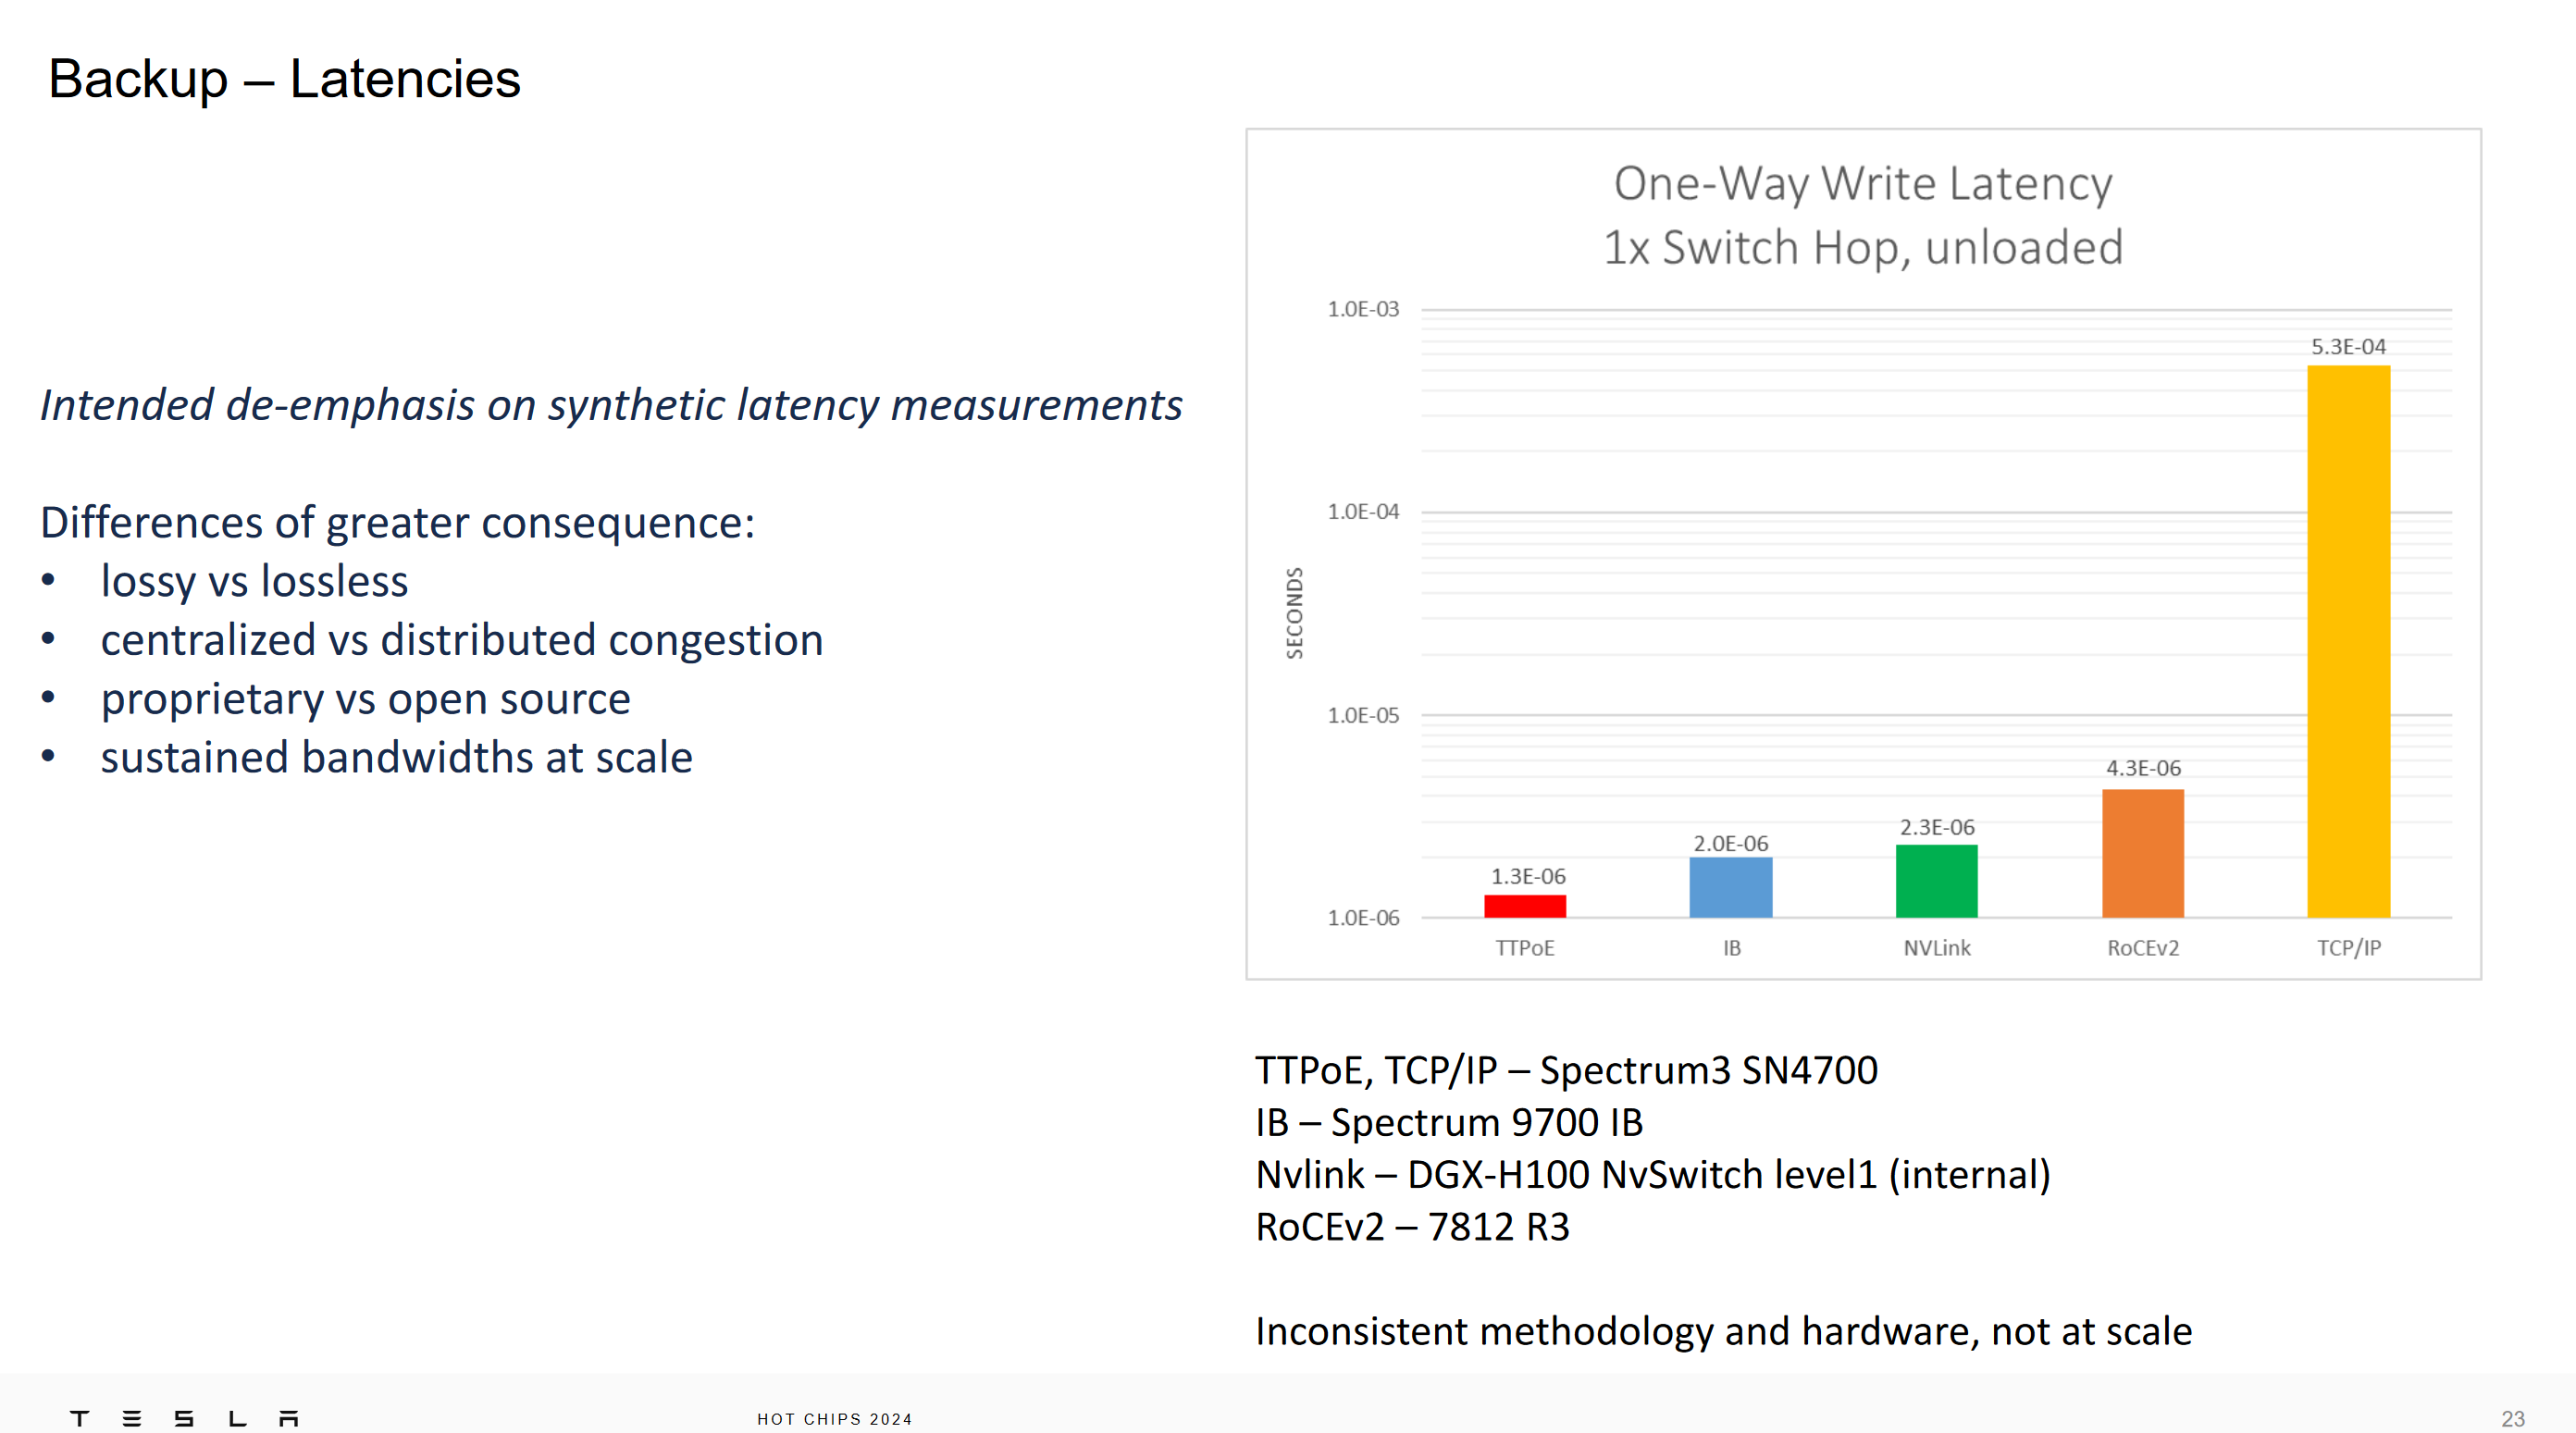Image resolution: width=2576 pixels, height=1433 pixels.
Task: Click 'TTPoE, TCP/IP – Spectrum3 SN4700' line
Action: (1567, 1071)
